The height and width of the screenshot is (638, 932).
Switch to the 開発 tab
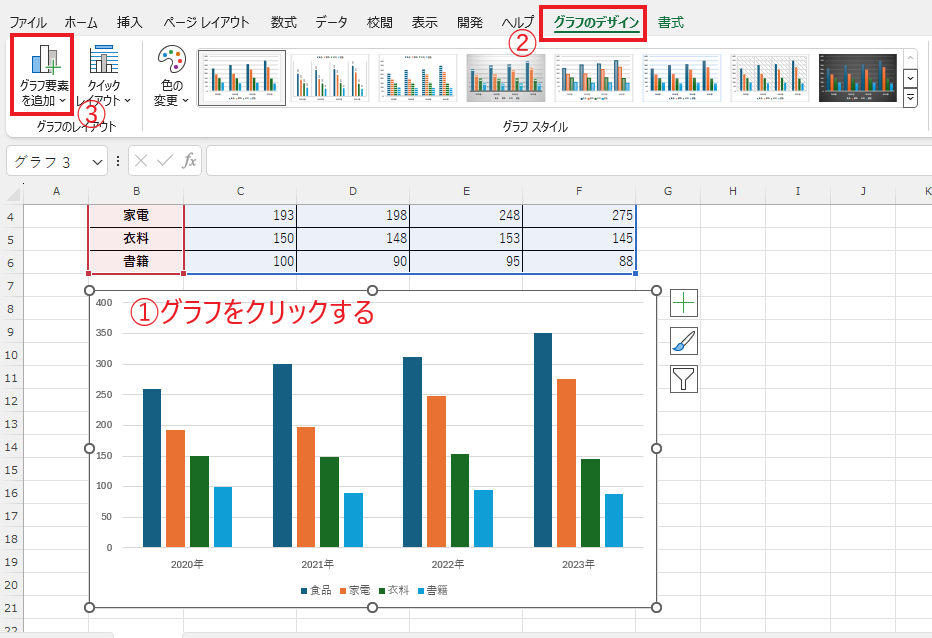click(470, 23)
